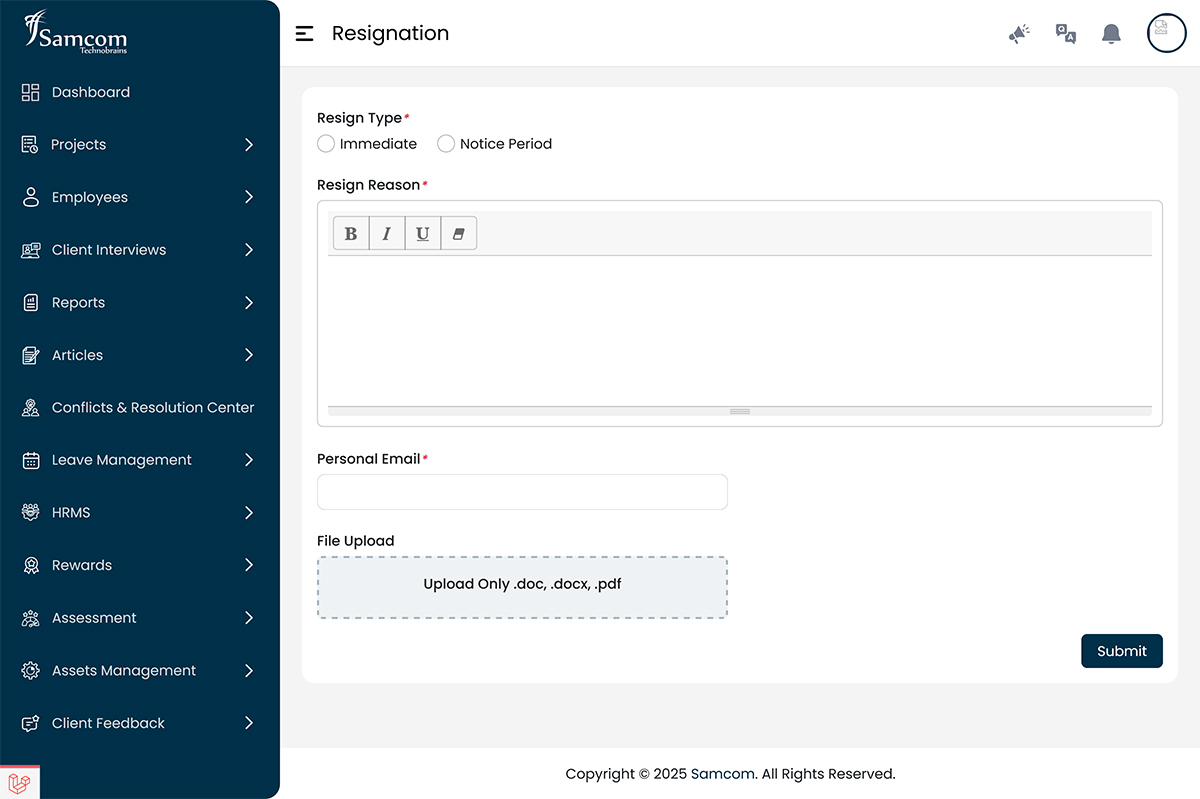Image resolution: width=1200 pixels, height=799 pixels.
Task: Toggle underline formatting in editor
Action: point(423,233)
